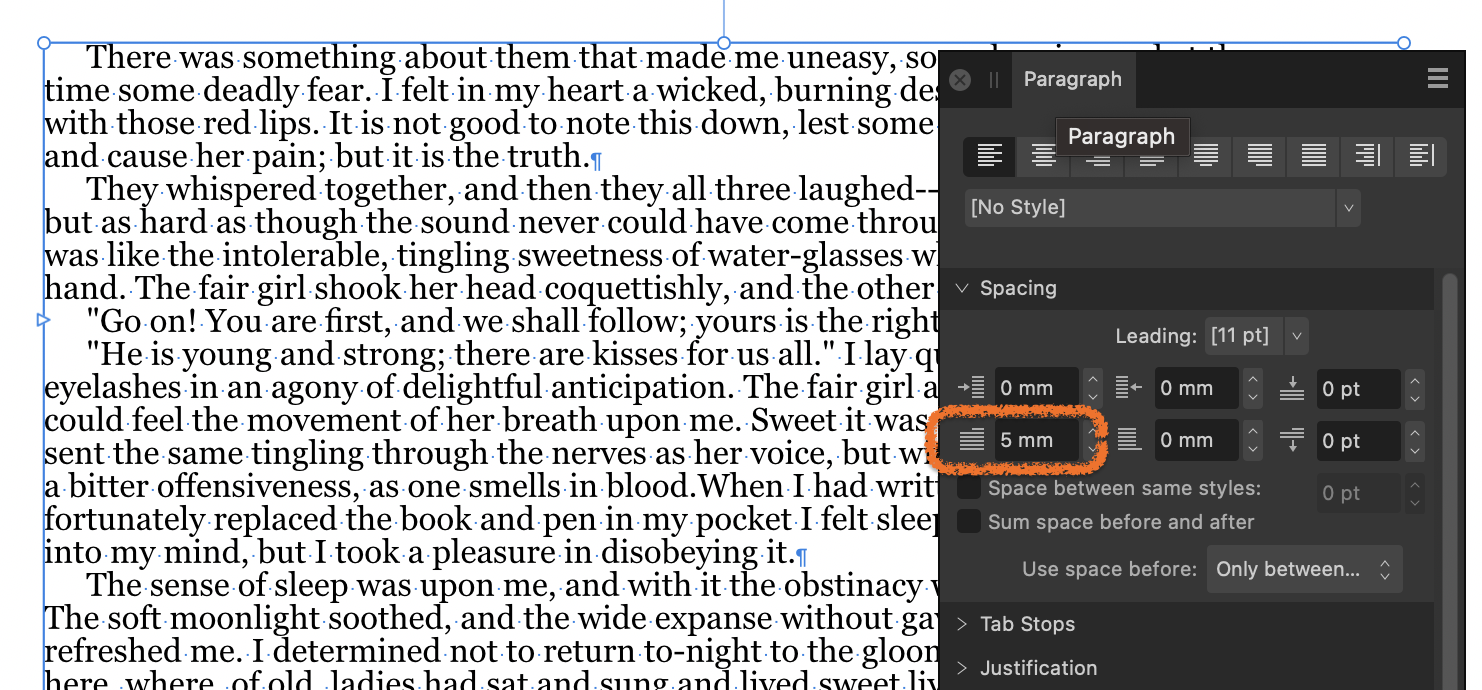The image size is (1482, 690).
Task: Switch to the Paragraph tab
Action: coord(1073,79)
